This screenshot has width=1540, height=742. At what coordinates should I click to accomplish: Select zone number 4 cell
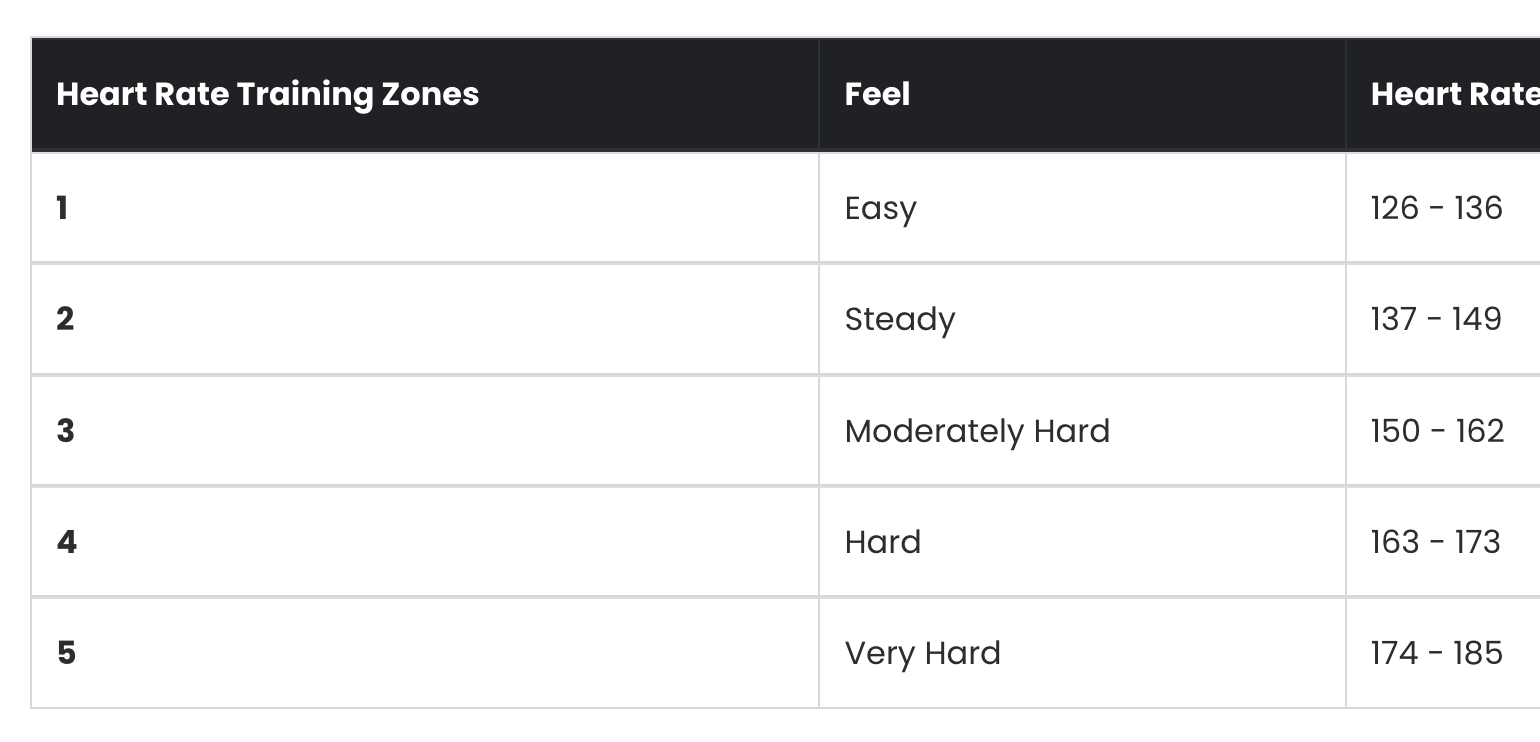coord(66,542)
